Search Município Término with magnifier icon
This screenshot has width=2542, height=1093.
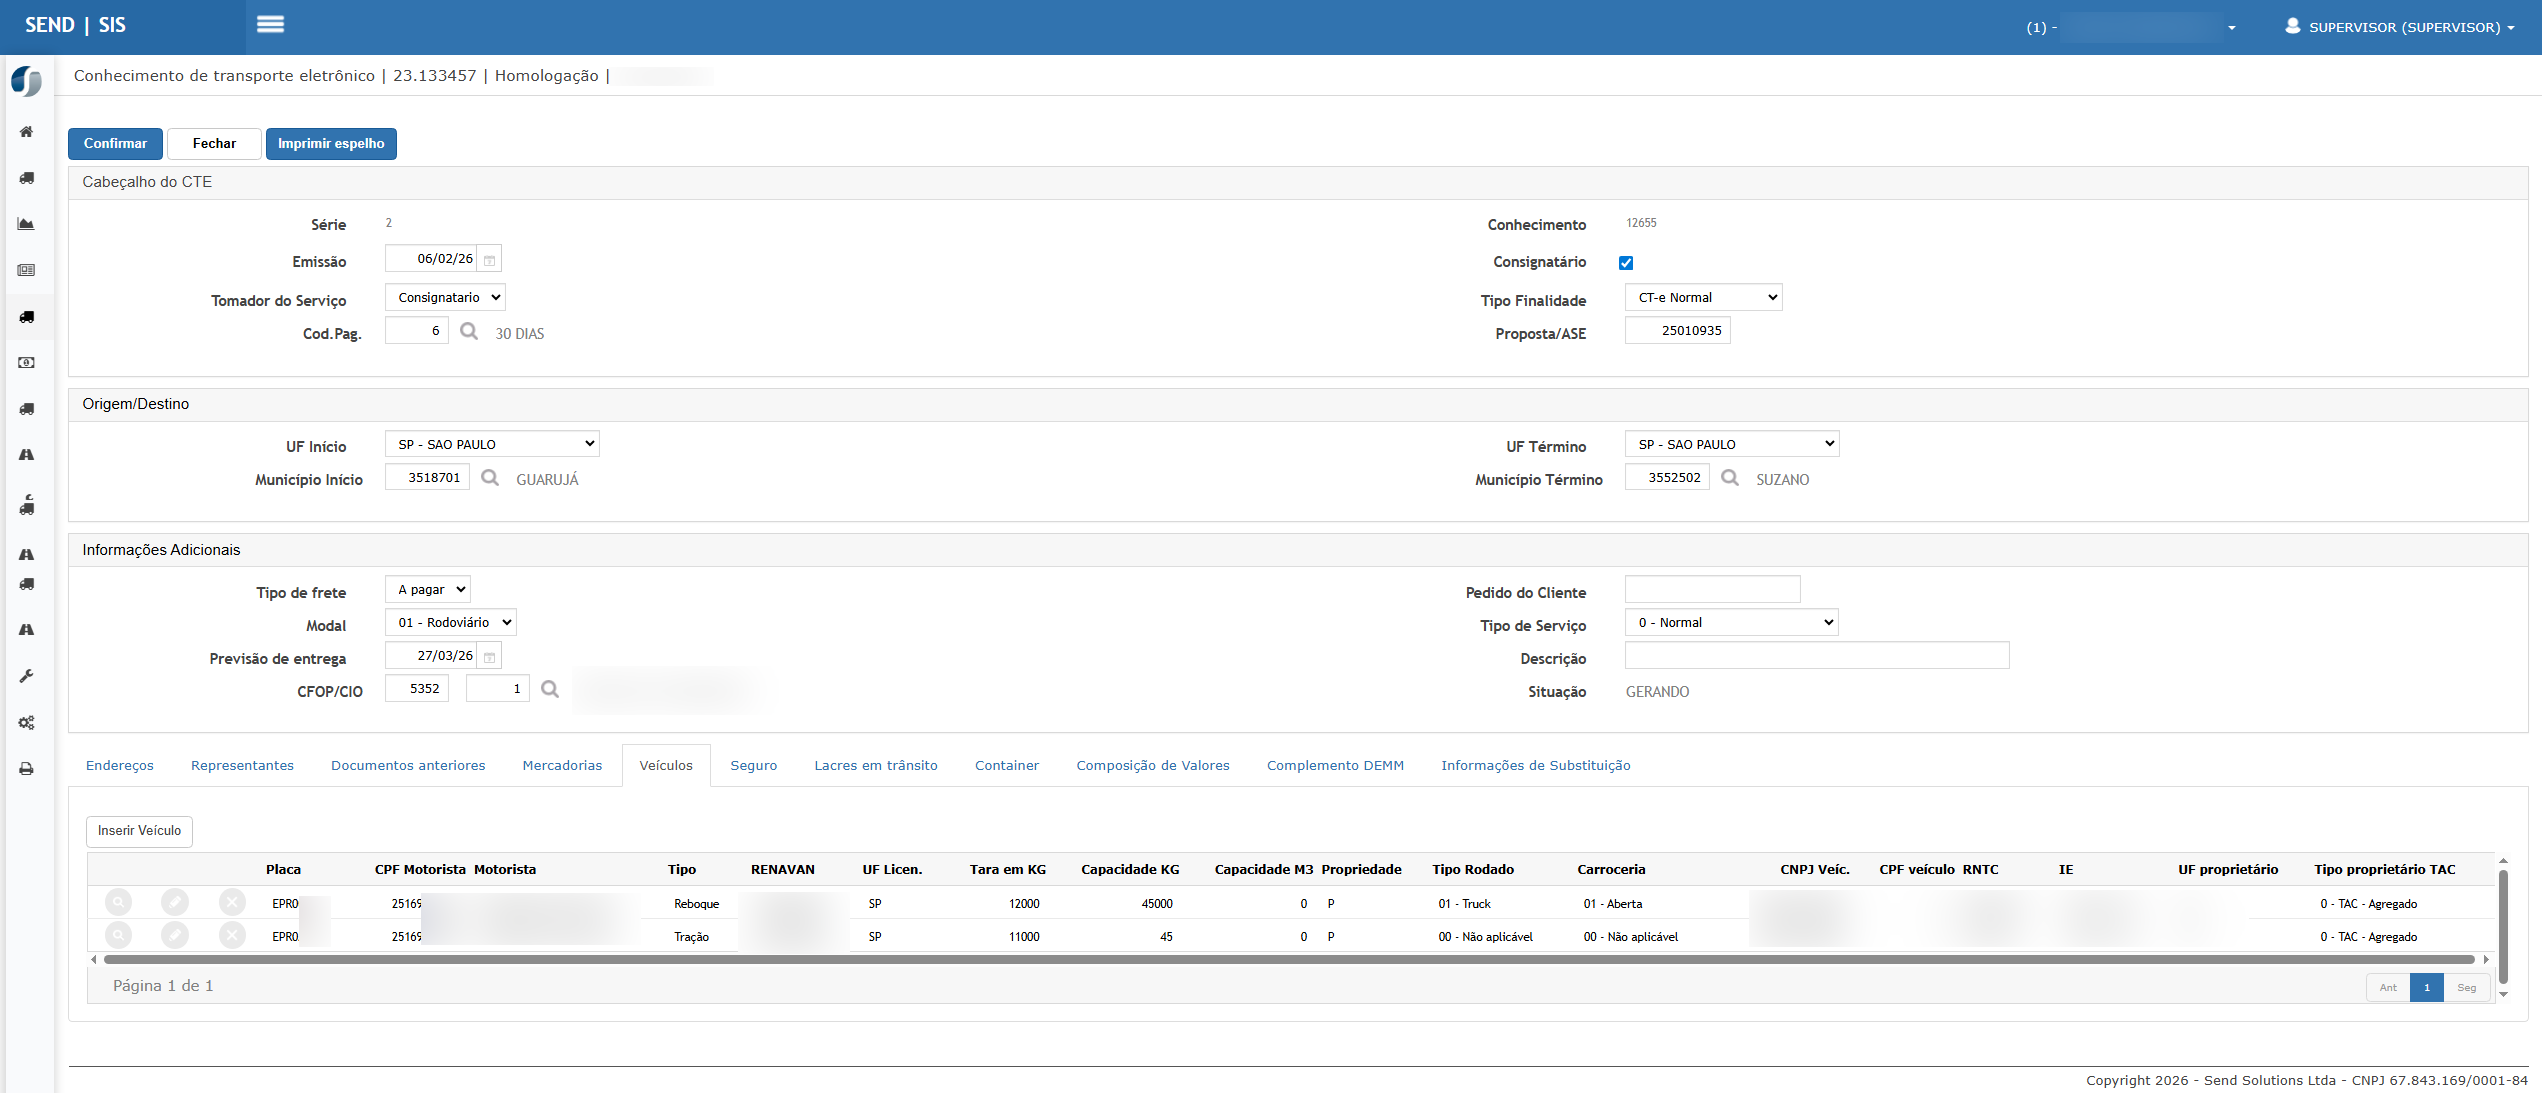point(1730,478)
